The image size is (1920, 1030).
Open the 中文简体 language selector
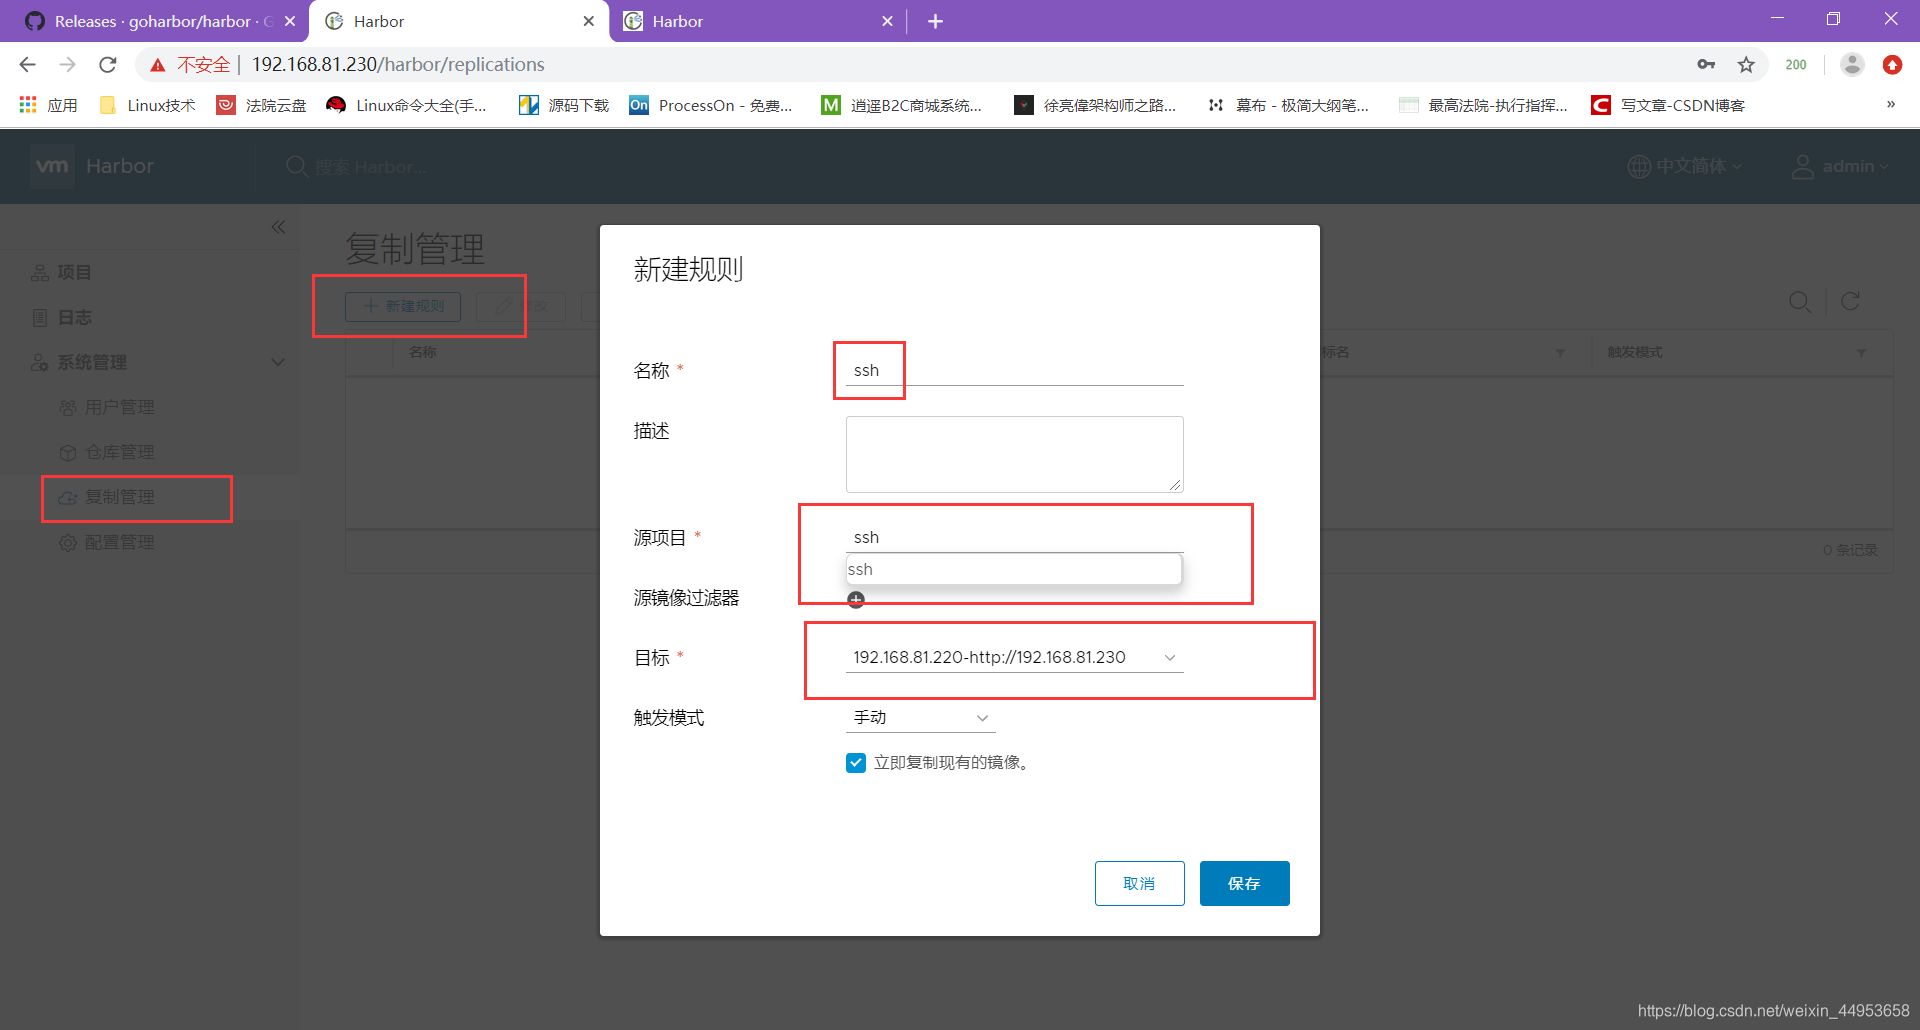pyautogui.click(x=1685, y=166)
